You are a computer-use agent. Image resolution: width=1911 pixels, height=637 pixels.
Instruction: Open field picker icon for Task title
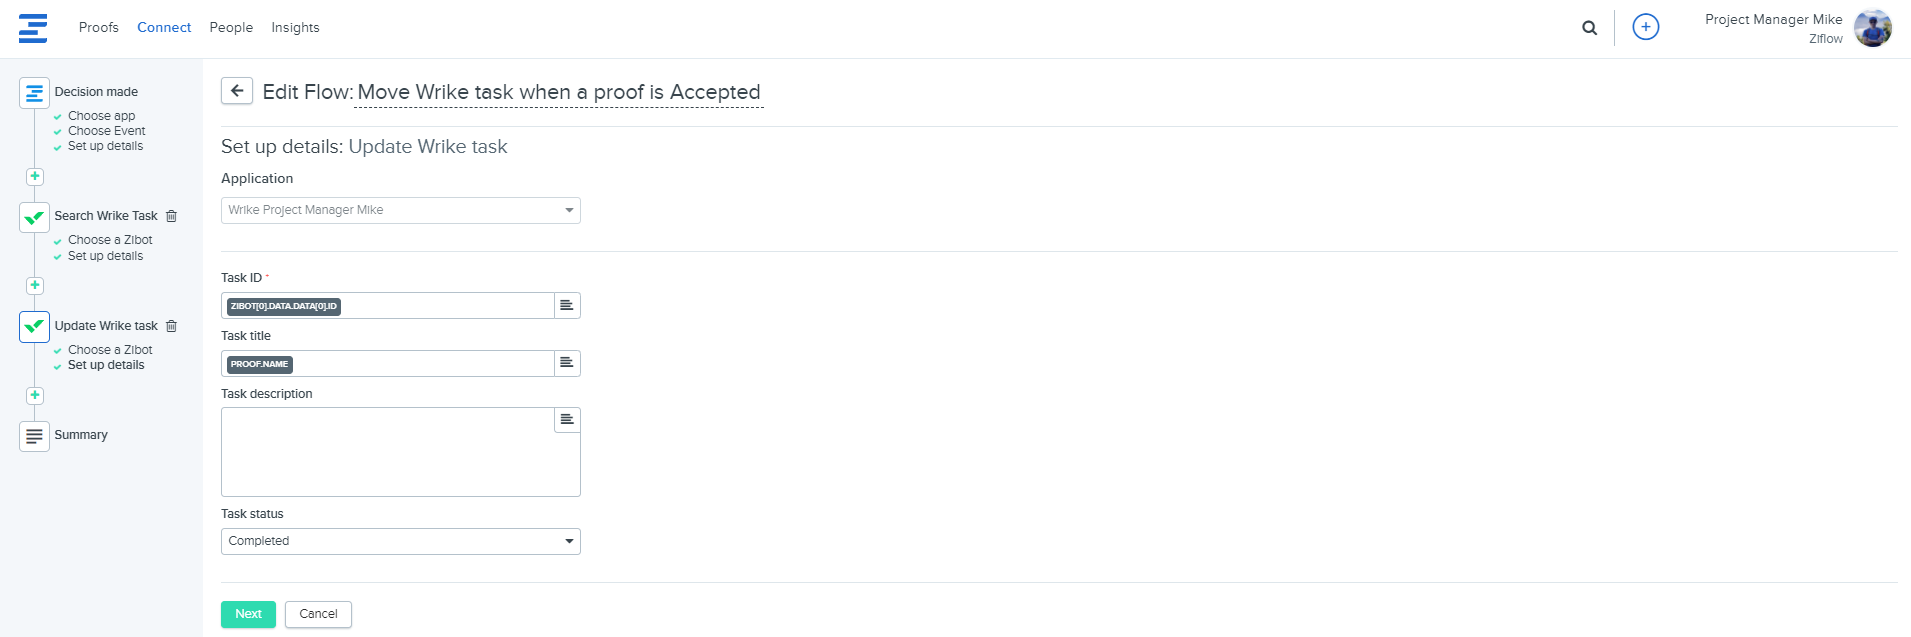[567, 364]
